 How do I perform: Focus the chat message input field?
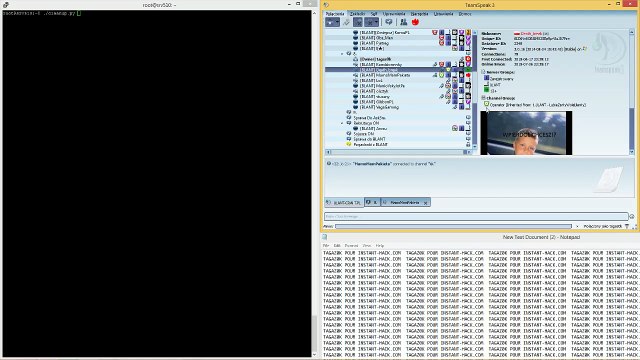(x=476, y=216)
